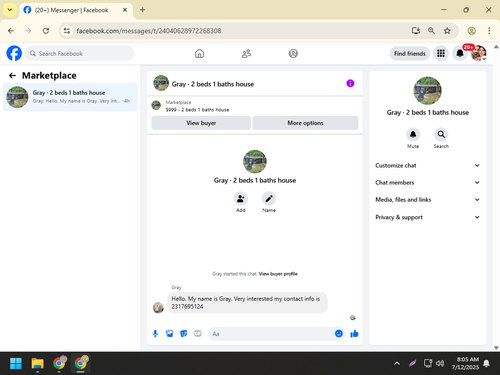Open Chrome profile icon
500x375 pixels.
tap(471, 31)
